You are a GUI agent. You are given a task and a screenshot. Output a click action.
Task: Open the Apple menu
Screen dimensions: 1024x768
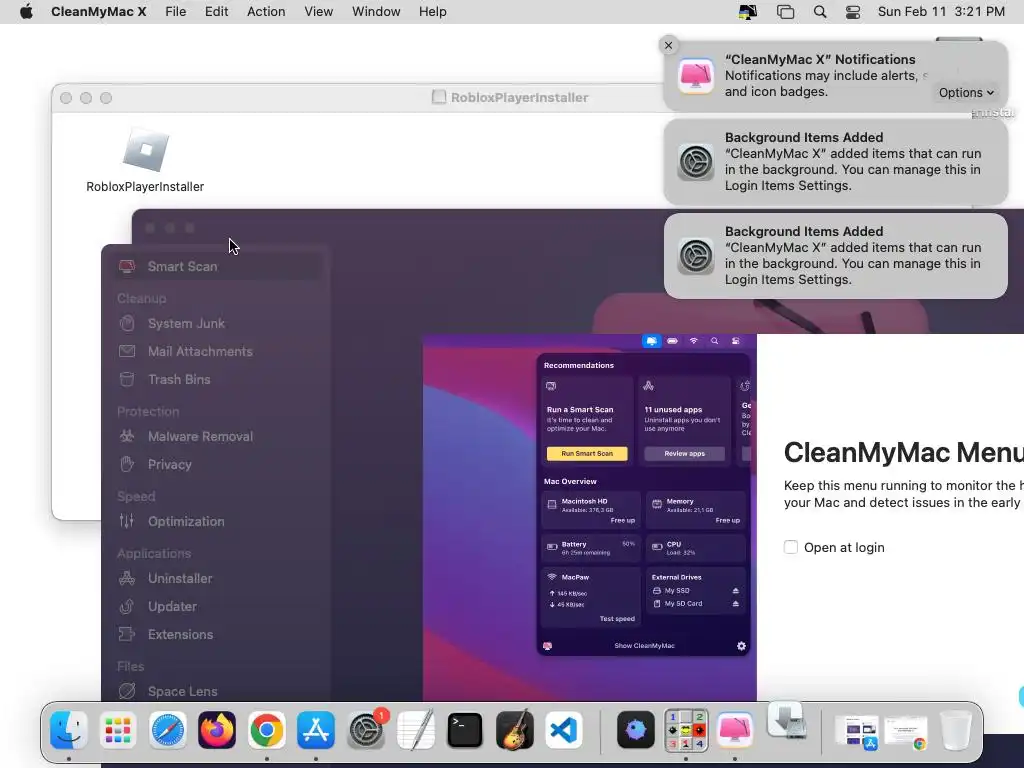coord(26,12)
